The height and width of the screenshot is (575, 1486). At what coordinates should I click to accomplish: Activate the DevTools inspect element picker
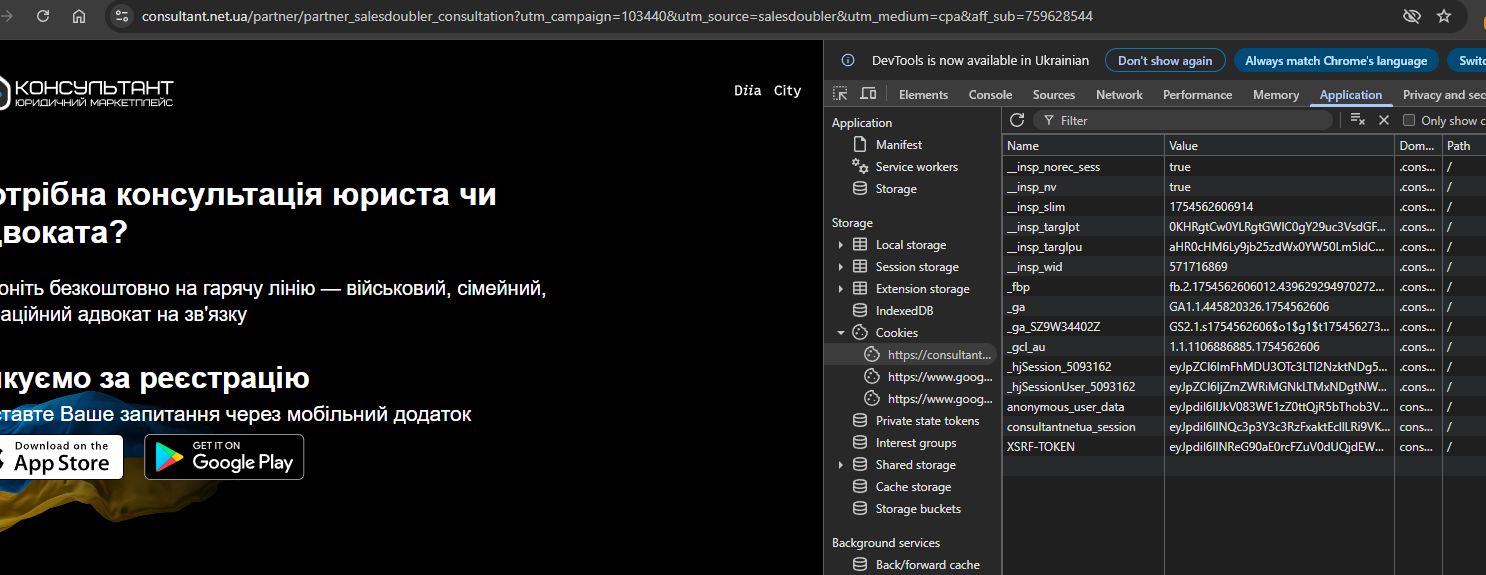841,94
